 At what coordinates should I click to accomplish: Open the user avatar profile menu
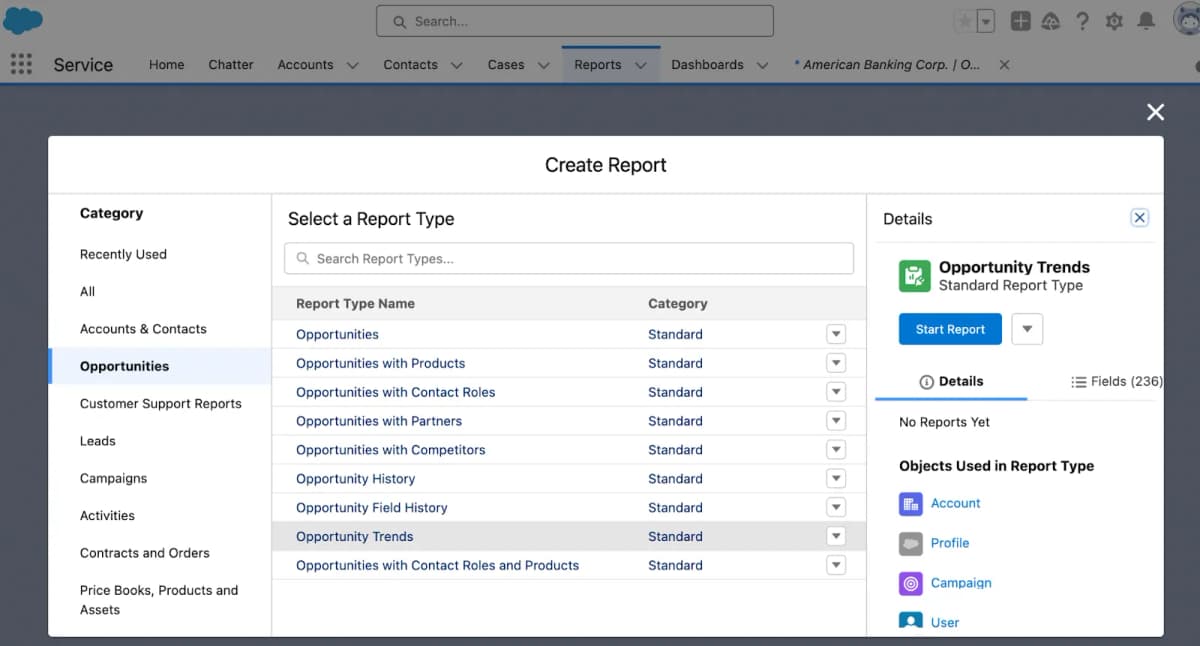point(1187,21)
